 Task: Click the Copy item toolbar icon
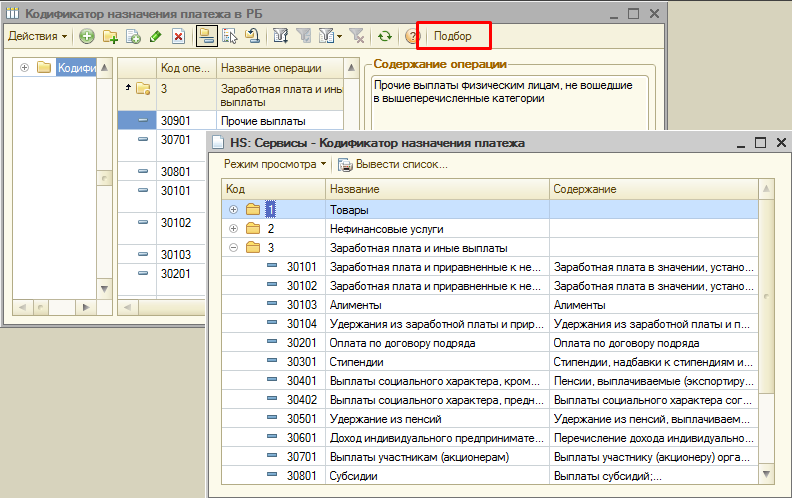(133, 37)
